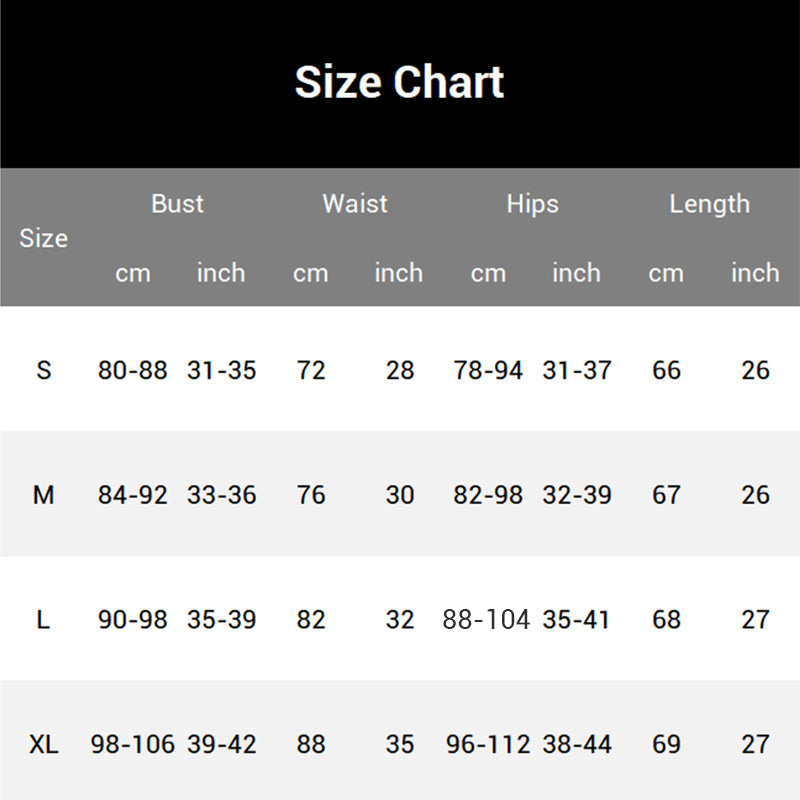Select the 35-39 bust inch value
This screenshot has height=800, width=800.
[x=221, y=620]
